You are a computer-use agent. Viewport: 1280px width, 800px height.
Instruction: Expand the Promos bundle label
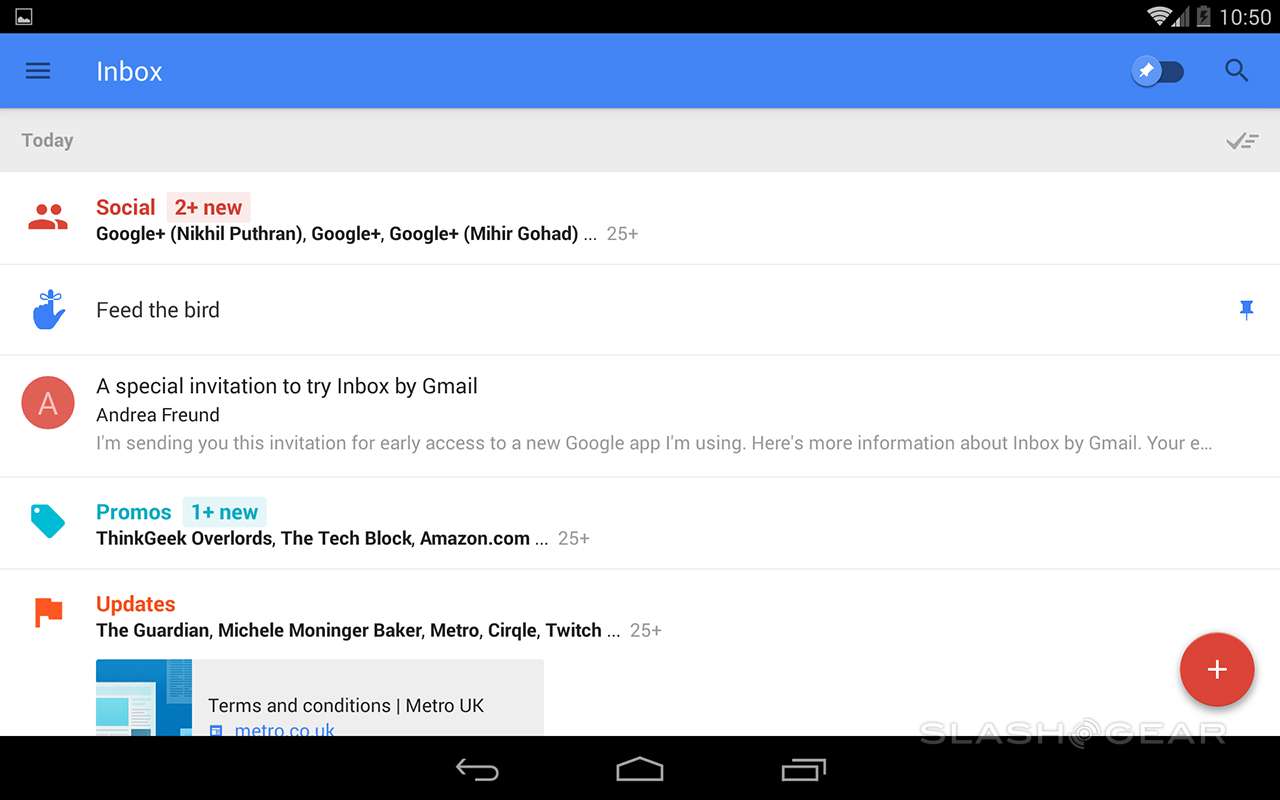click(x=134, y=512)
